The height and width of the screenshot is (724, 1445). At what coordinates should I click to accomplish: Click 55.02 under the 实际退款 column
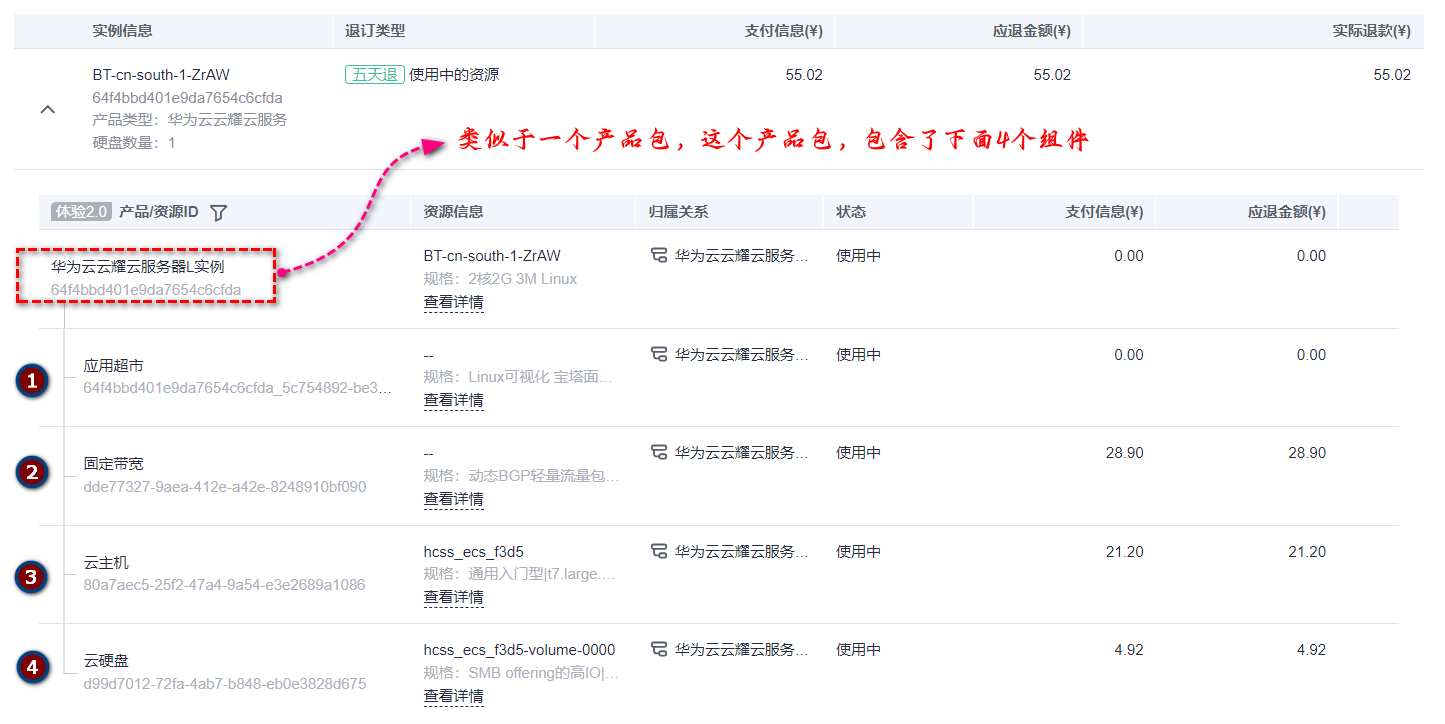click(x=1392, y=75)
